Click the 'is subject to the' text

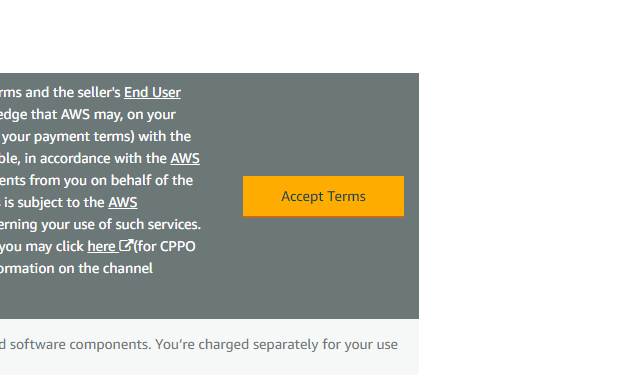[54, 202]
